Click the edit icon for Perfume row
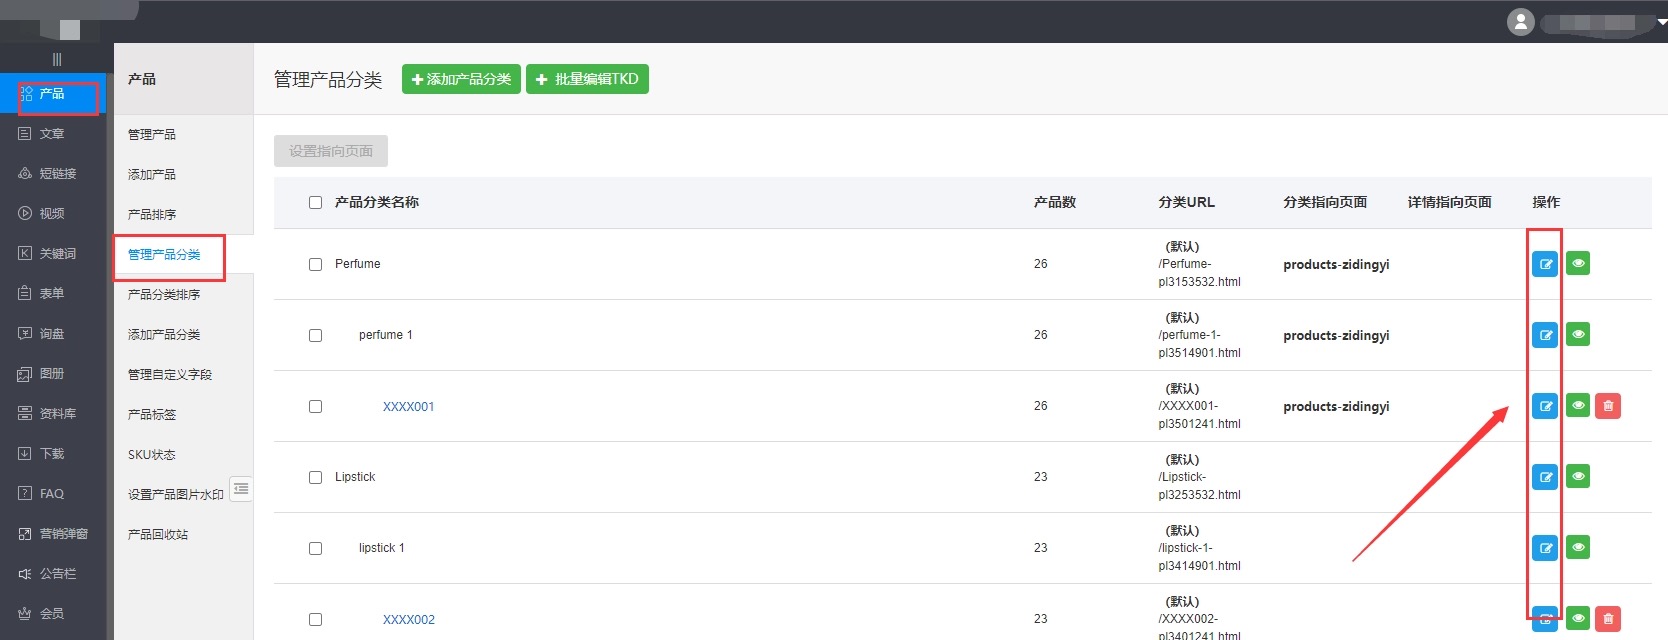This screenshot has width=1668, height=640. (x=1545, y=264)
